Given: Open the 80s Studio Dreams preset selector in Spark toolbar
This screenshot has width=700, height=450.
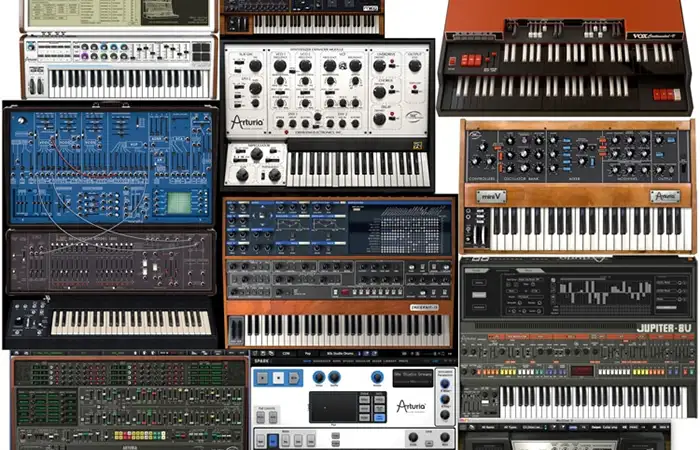Looking at the screenshot, I should point(342,354).
